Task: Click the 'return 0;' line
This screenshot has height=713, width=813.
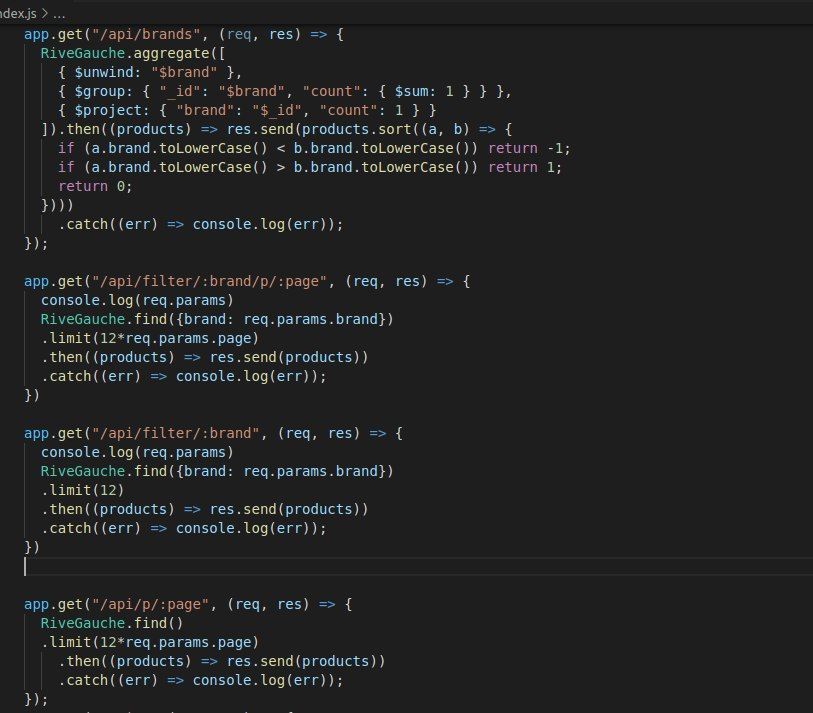Action: click(95, 187)
